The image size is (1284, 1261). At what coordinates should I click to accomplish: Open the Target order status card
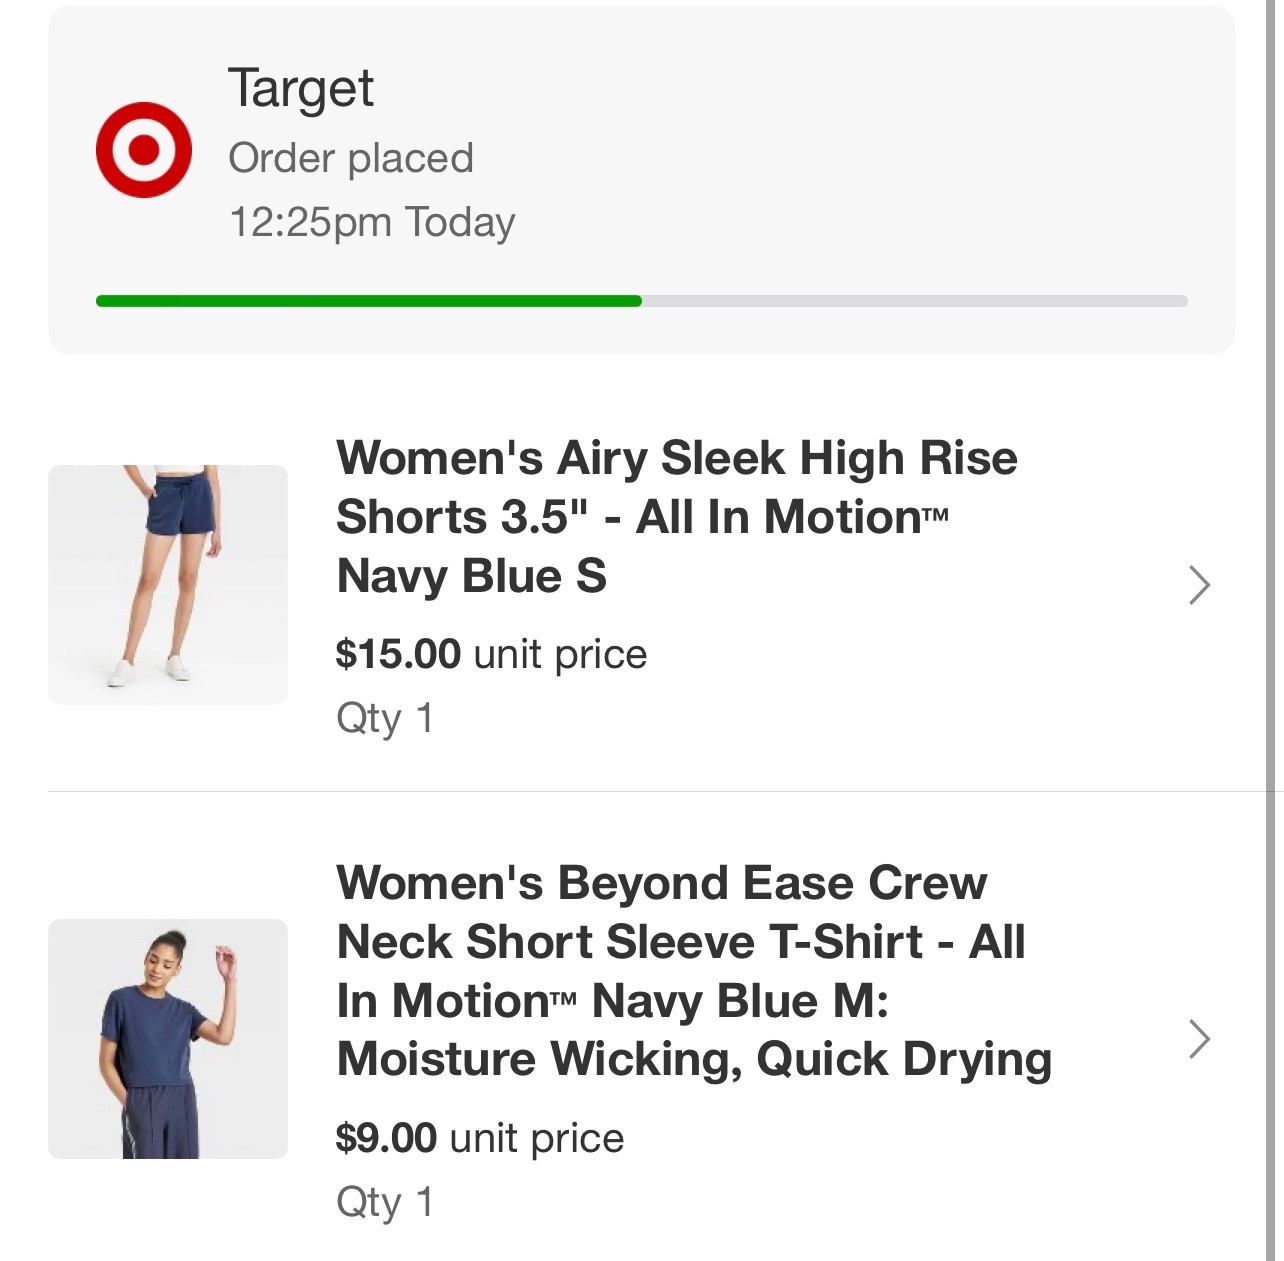coord(642,180)
